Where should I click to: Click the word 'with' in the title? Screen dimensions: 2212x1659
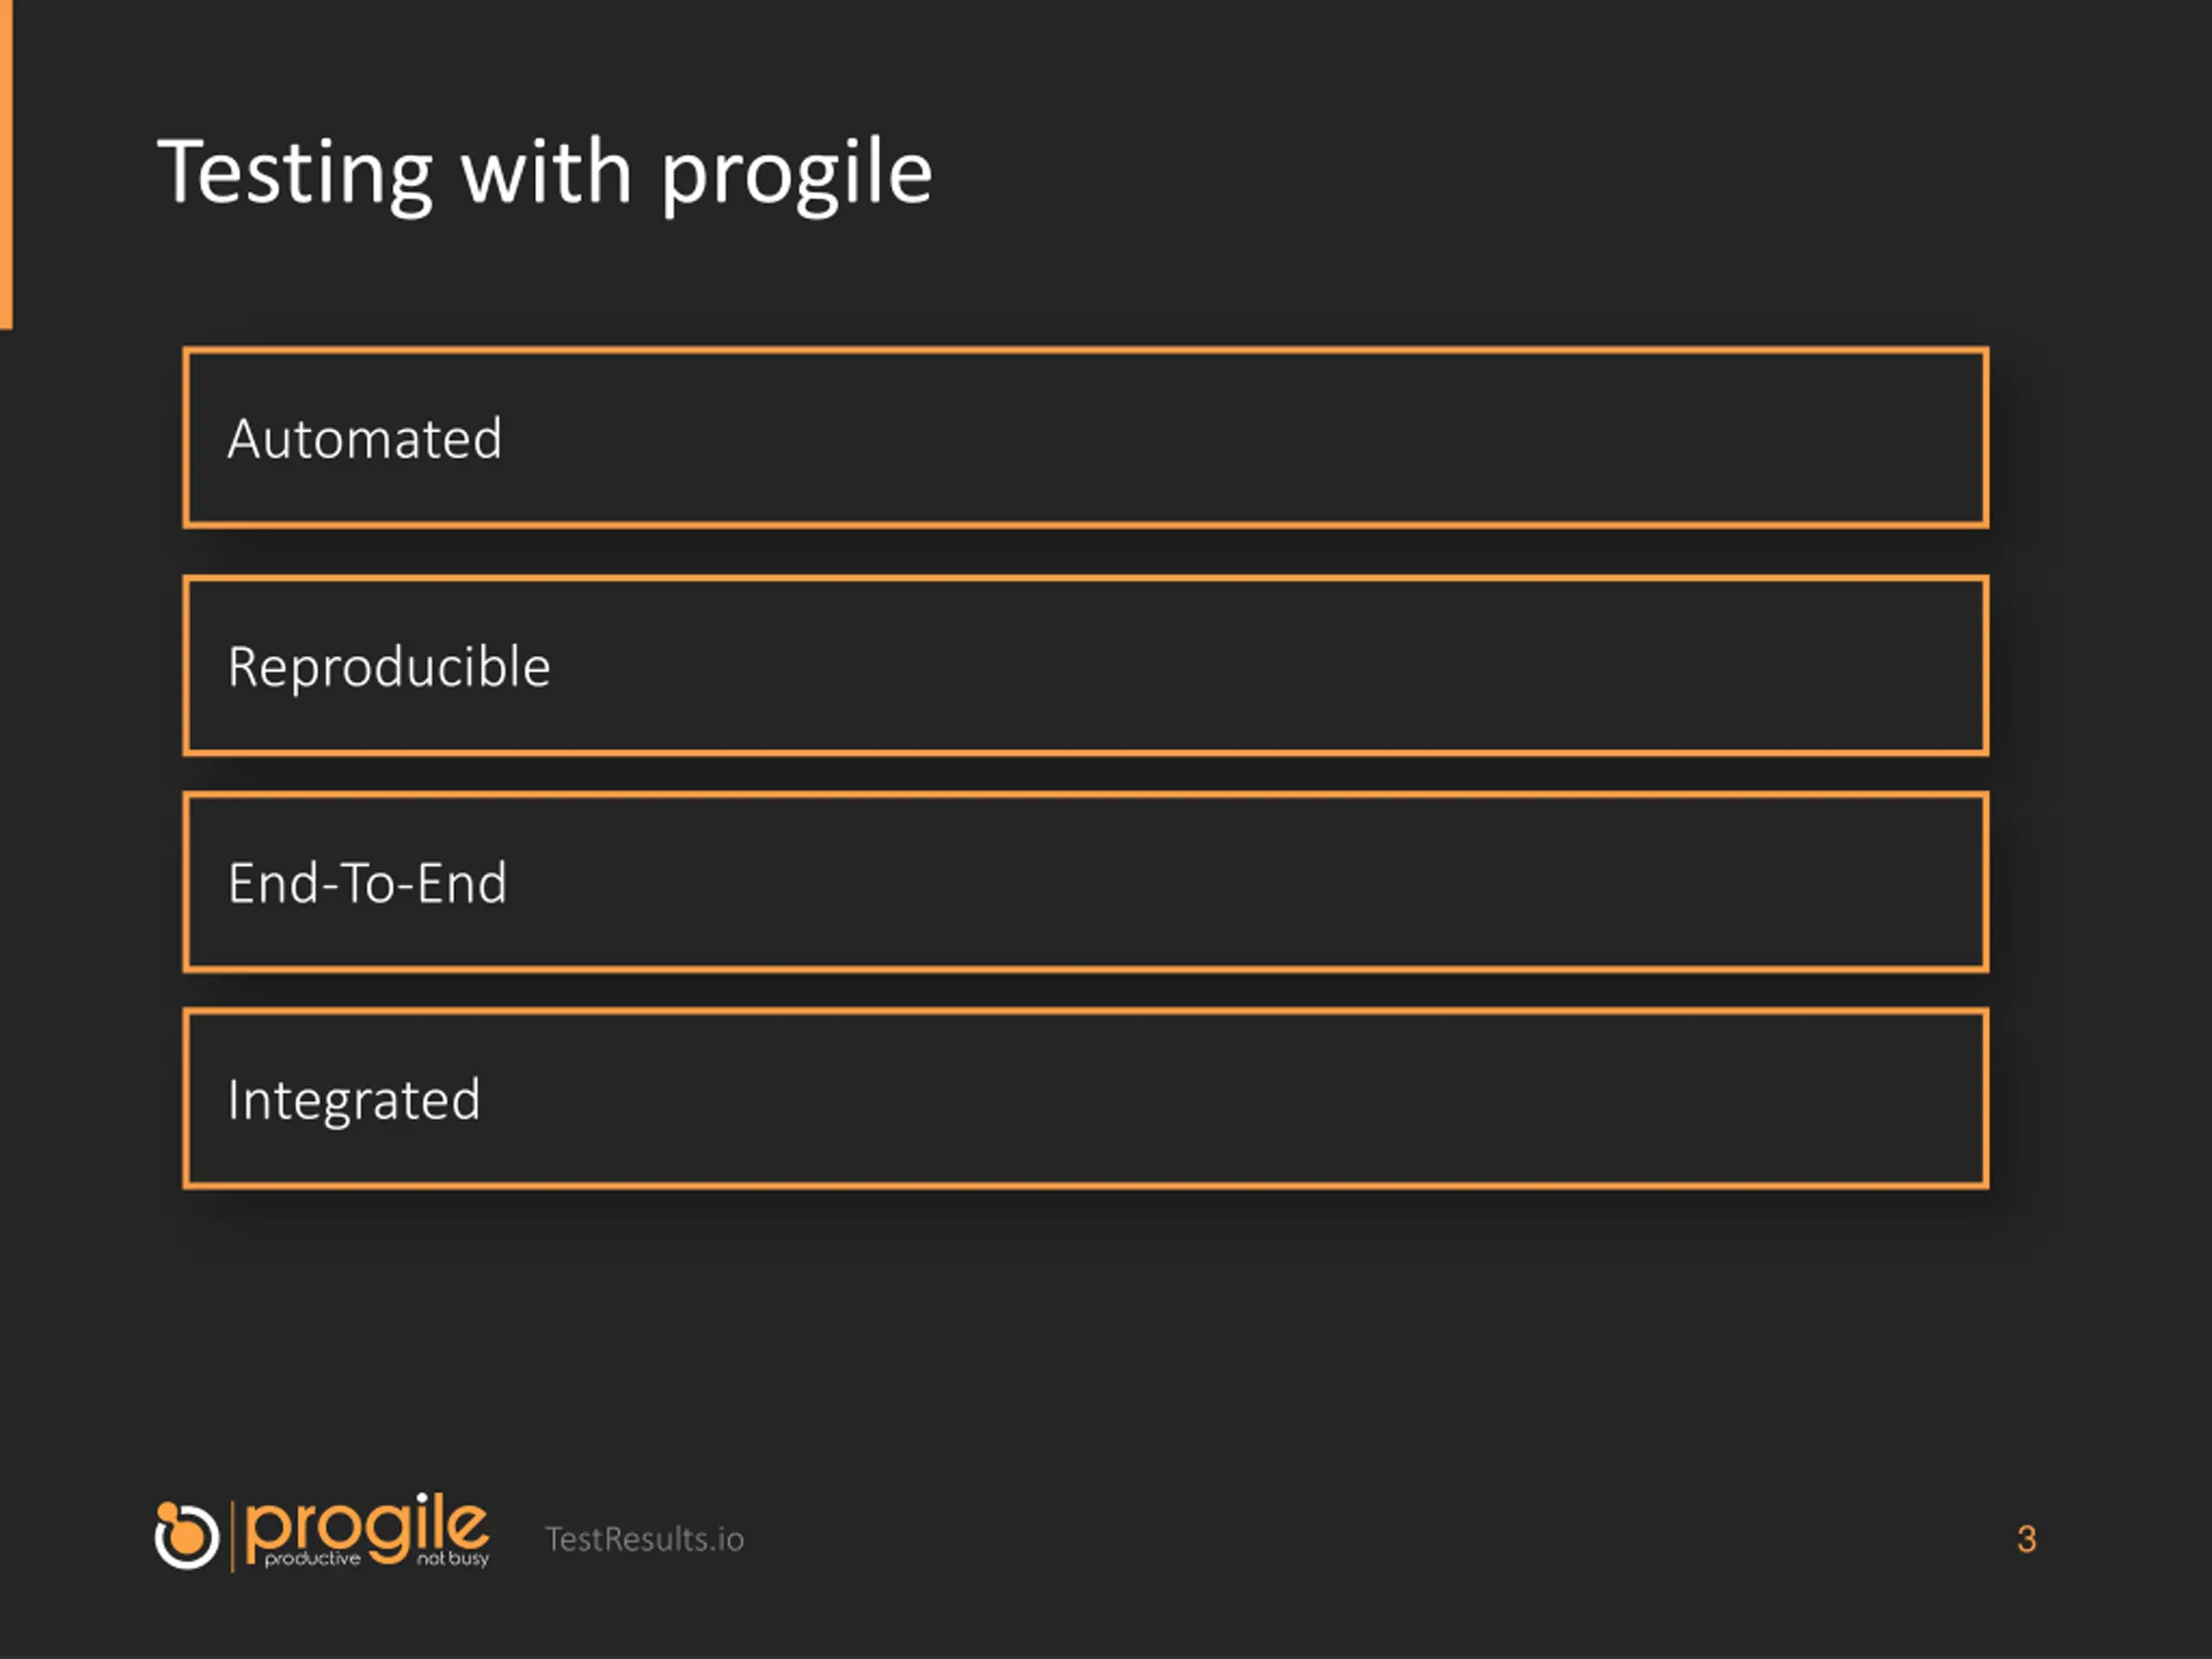(x=546, y=172)
